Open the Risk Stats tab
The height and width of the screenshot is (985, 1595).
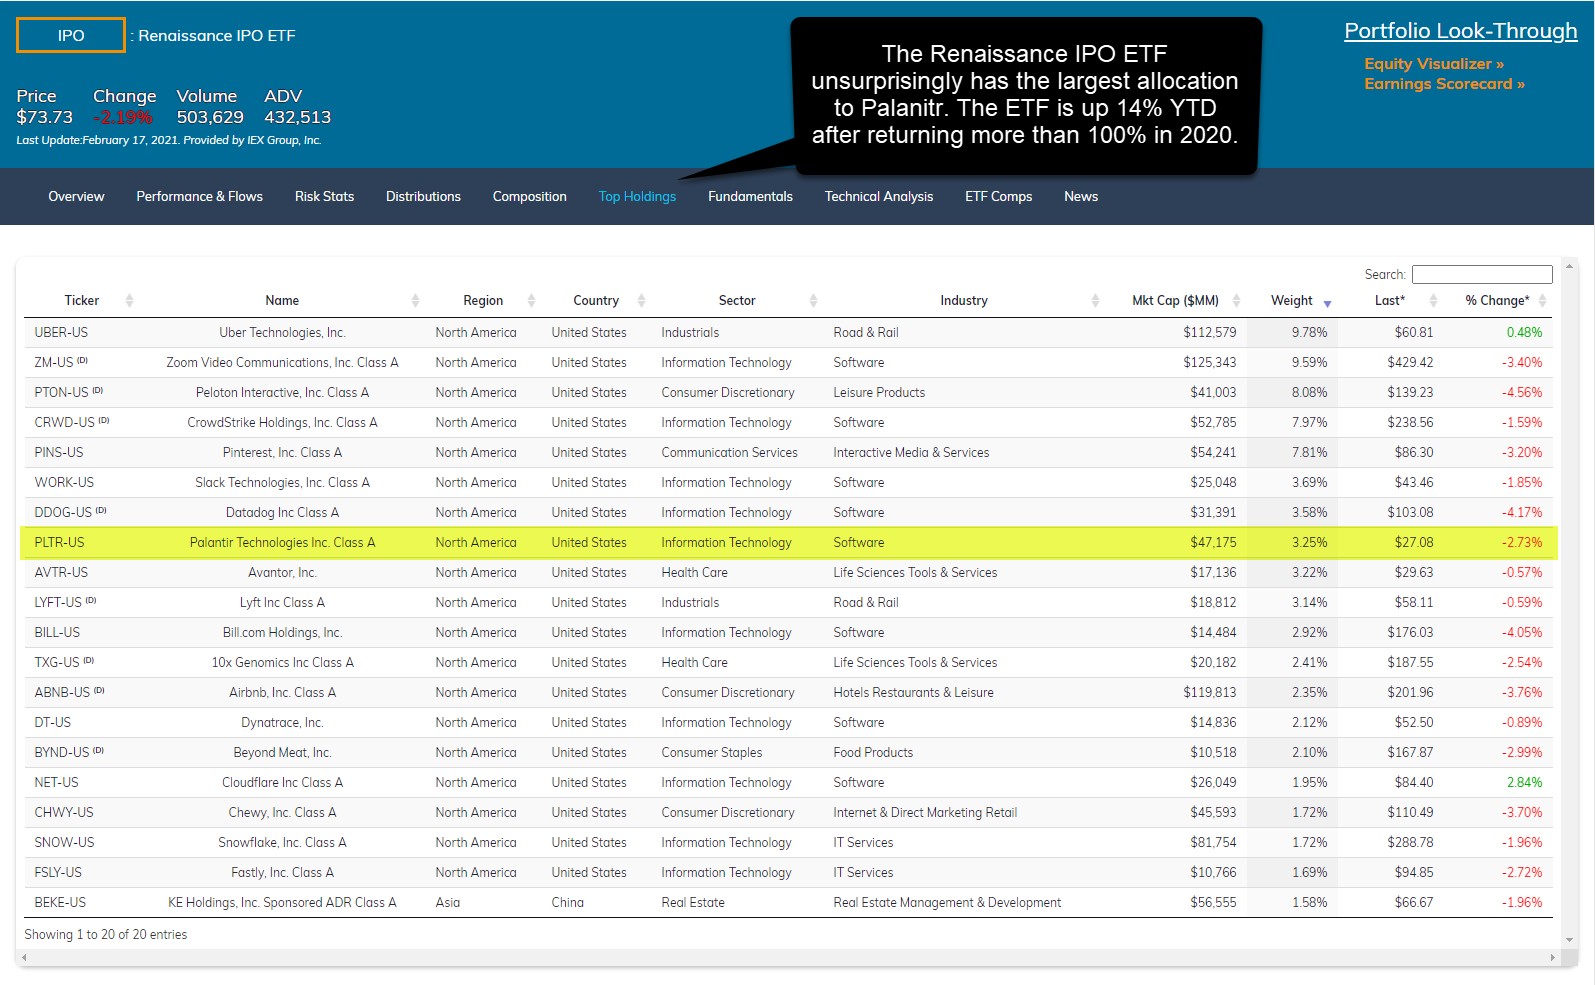click(324, 197)
